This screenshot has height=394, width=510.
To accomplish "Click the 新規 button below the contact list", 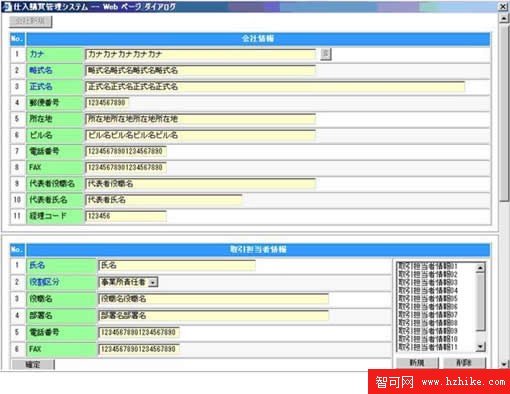I will click(417, 363).
